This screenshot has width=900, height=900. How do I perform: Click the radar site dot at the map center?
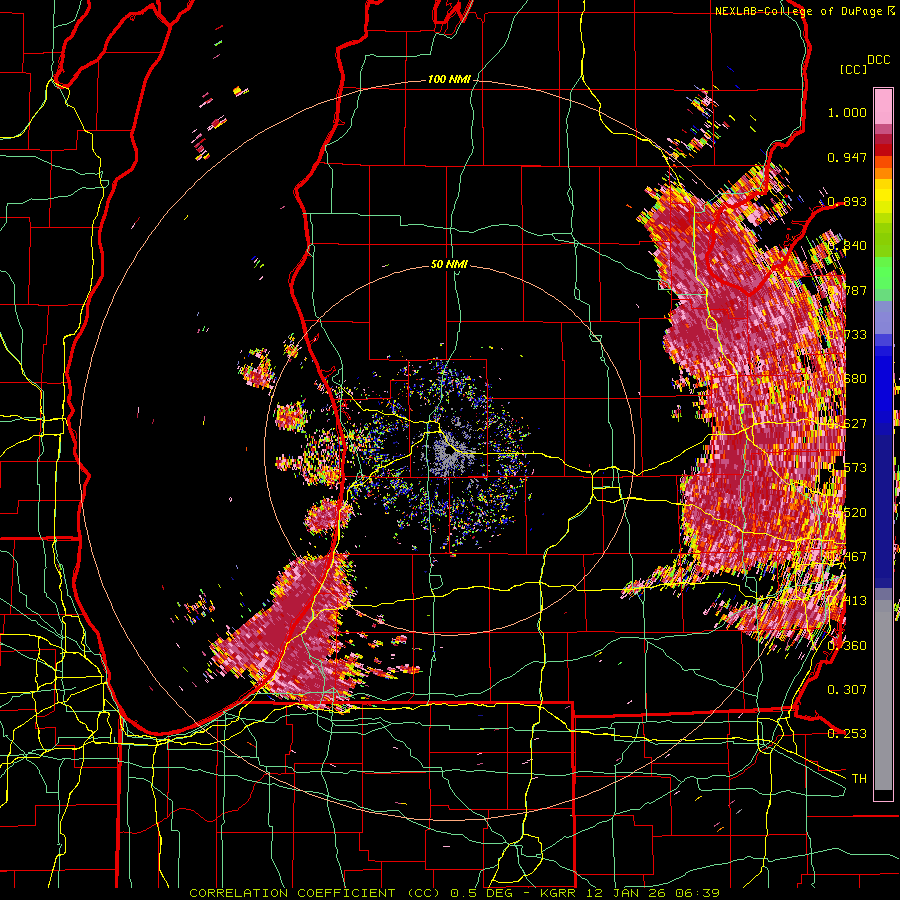(x=450, y=451)
